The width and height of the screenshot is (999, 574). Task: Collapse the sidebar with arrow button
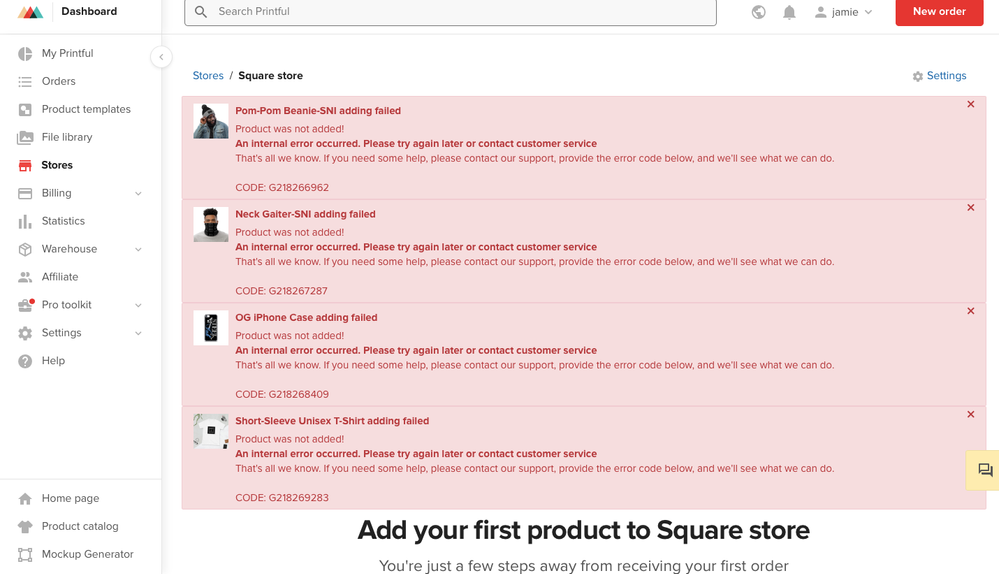pyautogui.click(x=161, y=57)
